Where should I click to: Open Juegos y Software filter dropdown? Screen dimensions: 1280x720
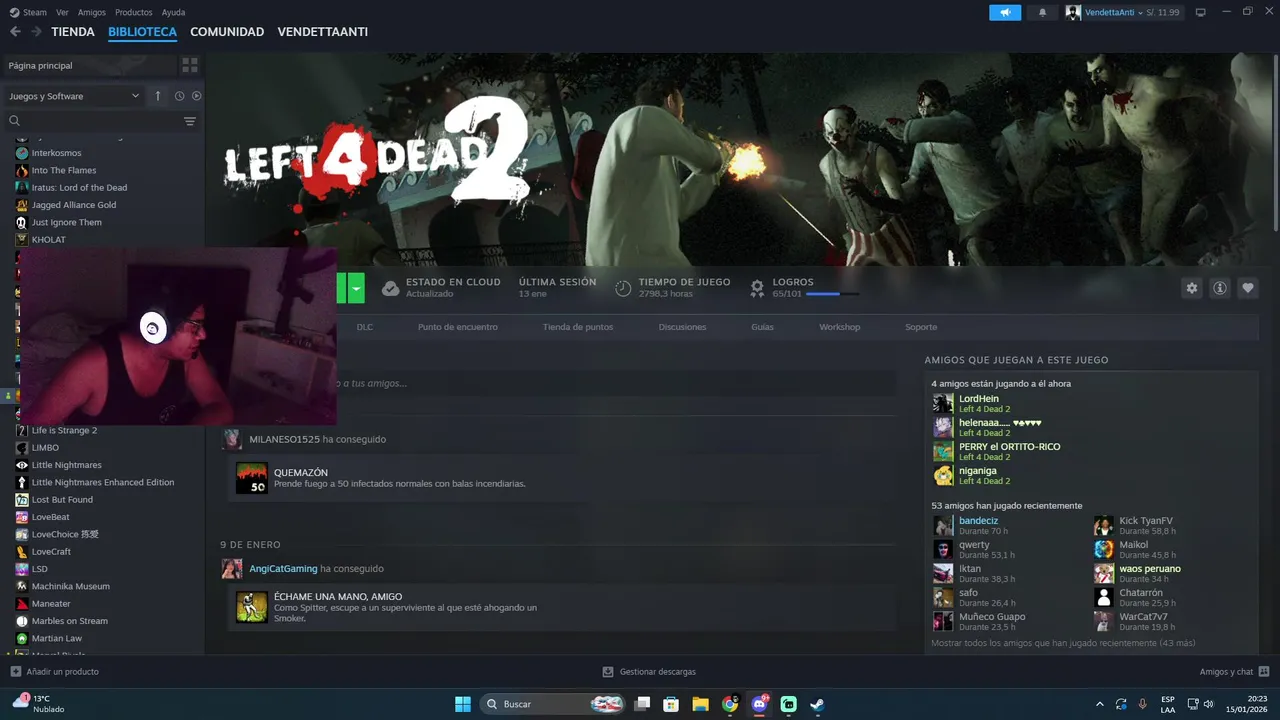click(x=74, y=96)
